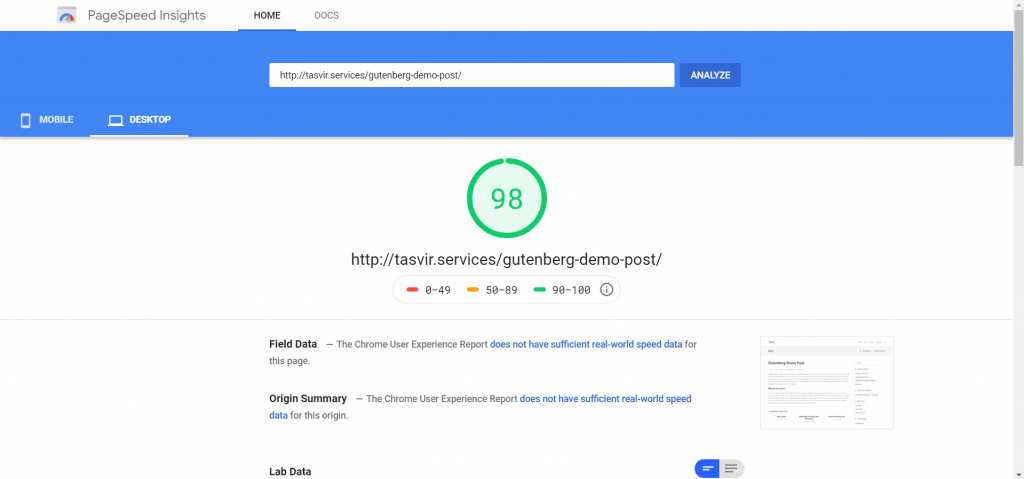
Task: Select the expanded Lab Data view toggle
Action: pos(731,469)
